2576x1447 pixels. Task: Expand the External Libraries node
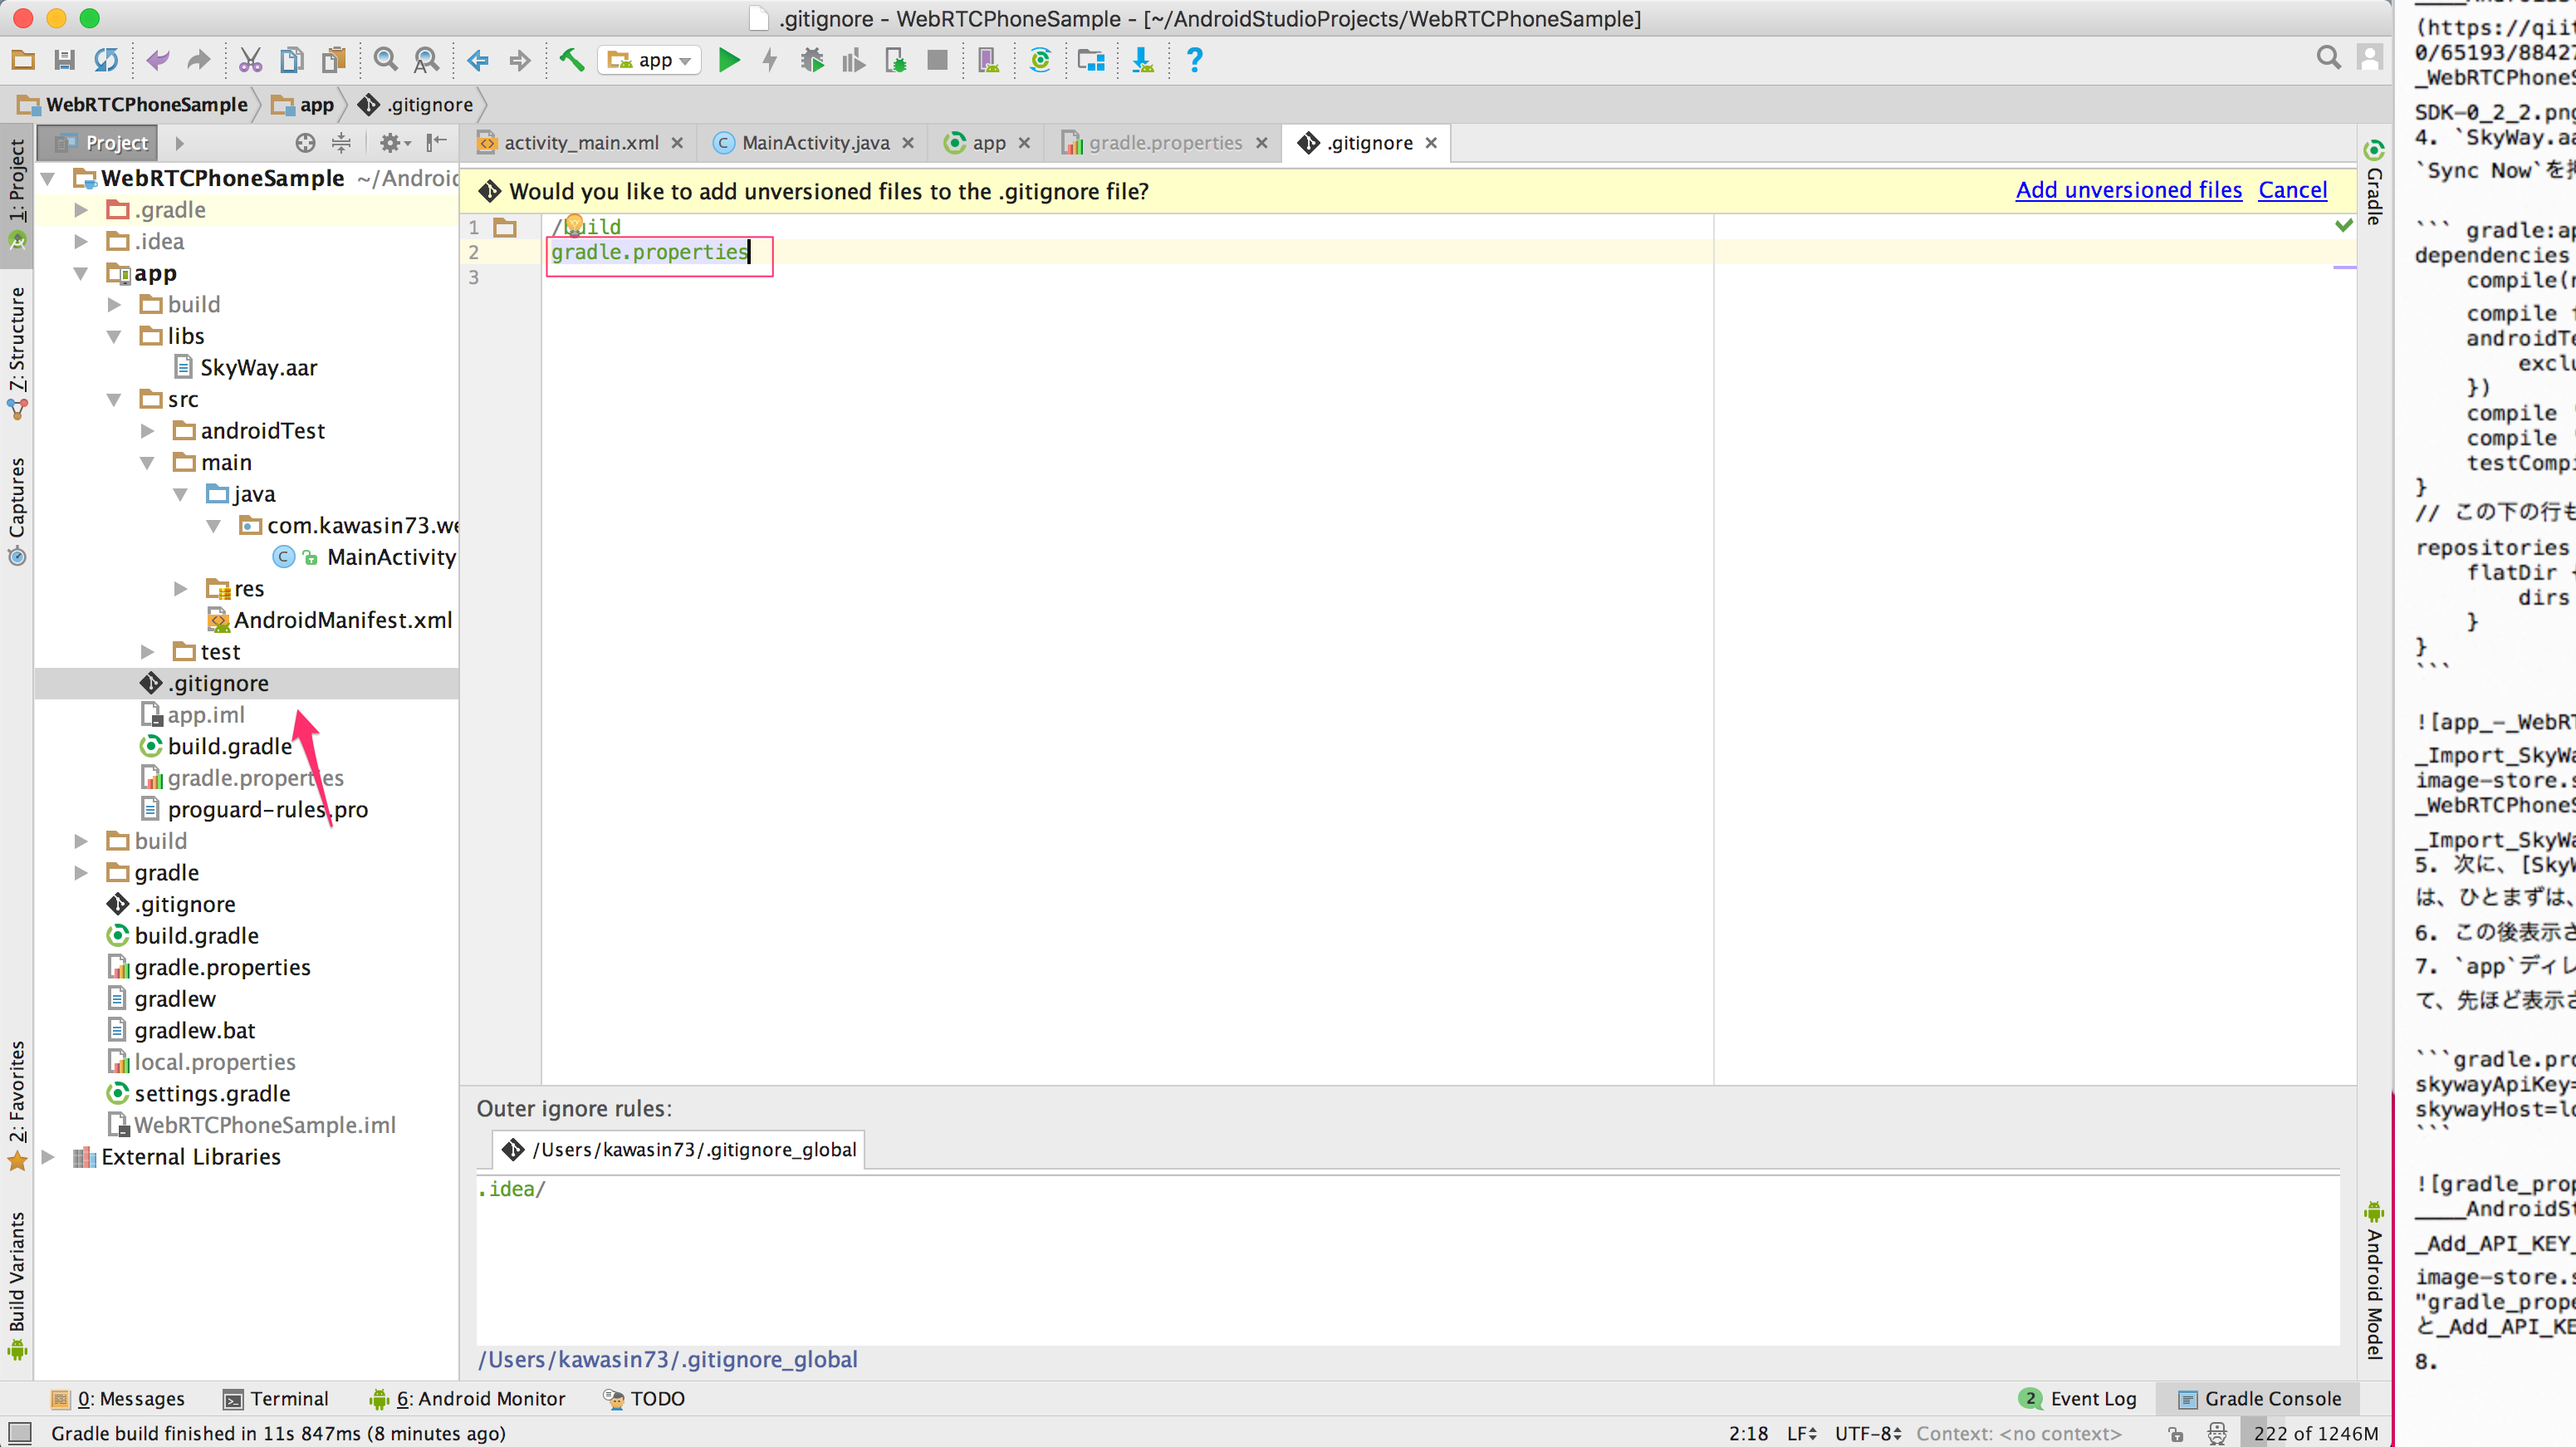click(x=48, y=1157)
